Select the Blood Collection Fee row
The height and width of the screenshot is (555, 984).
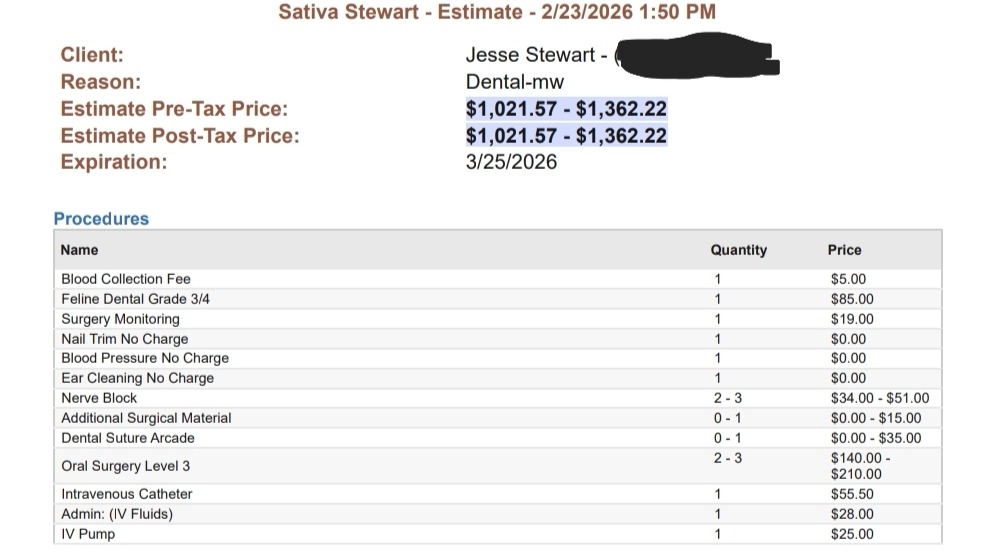pyautogui.click(x=126, y=279)
